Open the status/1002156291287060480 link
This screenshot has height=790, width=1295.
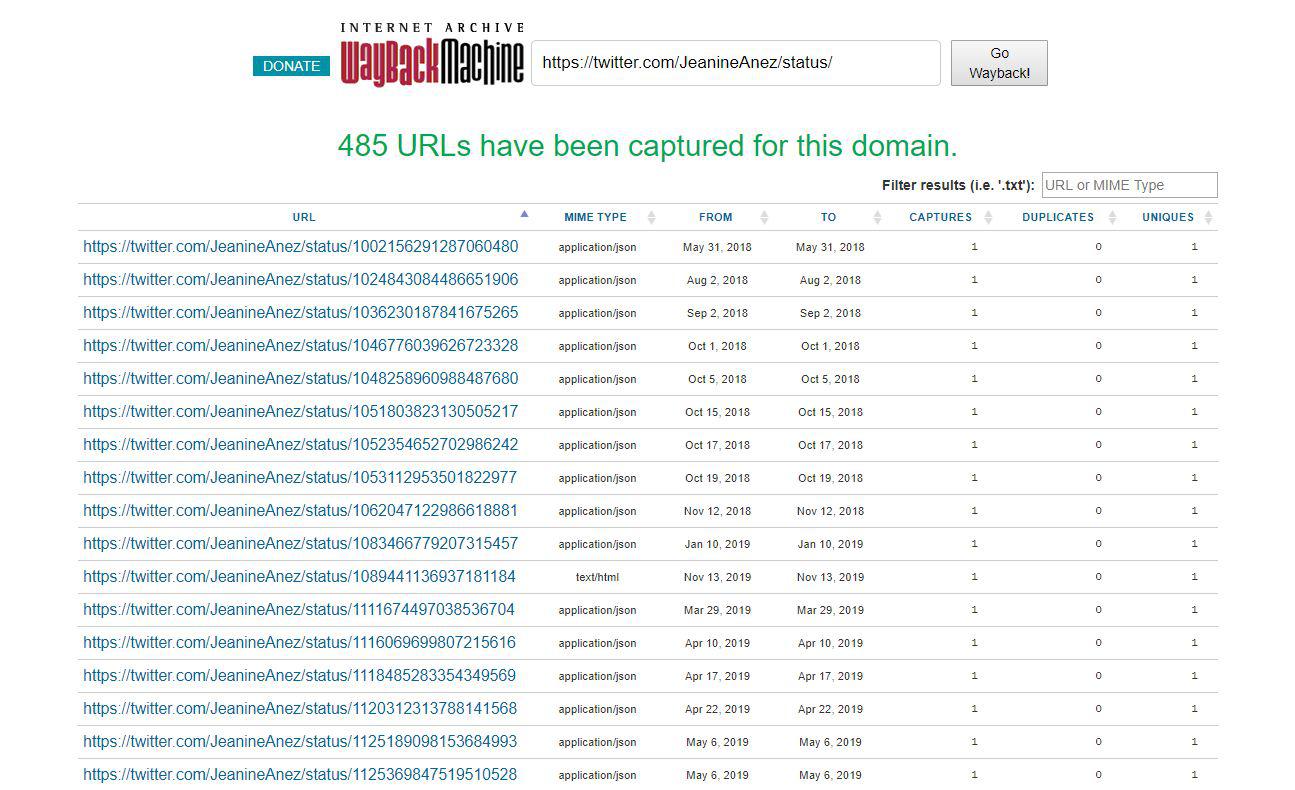click(x=300, y=247)
